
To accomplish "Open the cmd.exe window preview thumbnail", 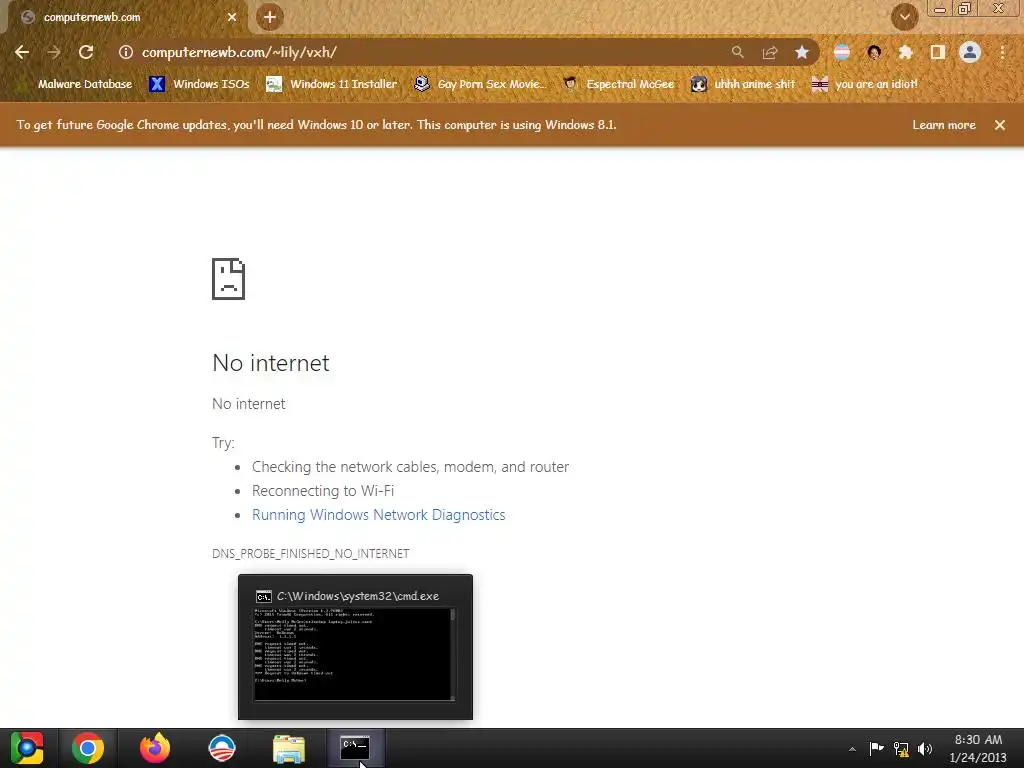I will [x=355, y=654].
